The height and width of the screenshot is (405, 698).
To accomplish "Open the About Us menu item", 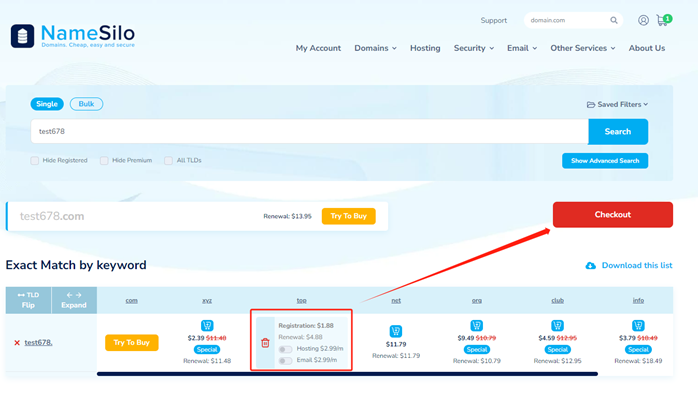I will point(647,48).
